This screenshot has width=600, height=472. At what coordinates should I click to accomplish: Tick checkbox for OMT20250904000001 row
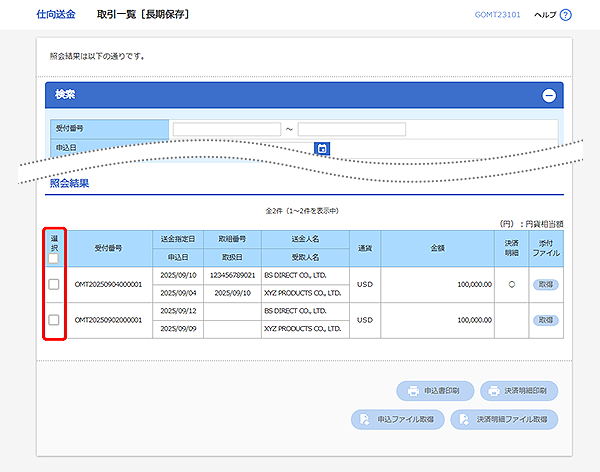(54, 284)
